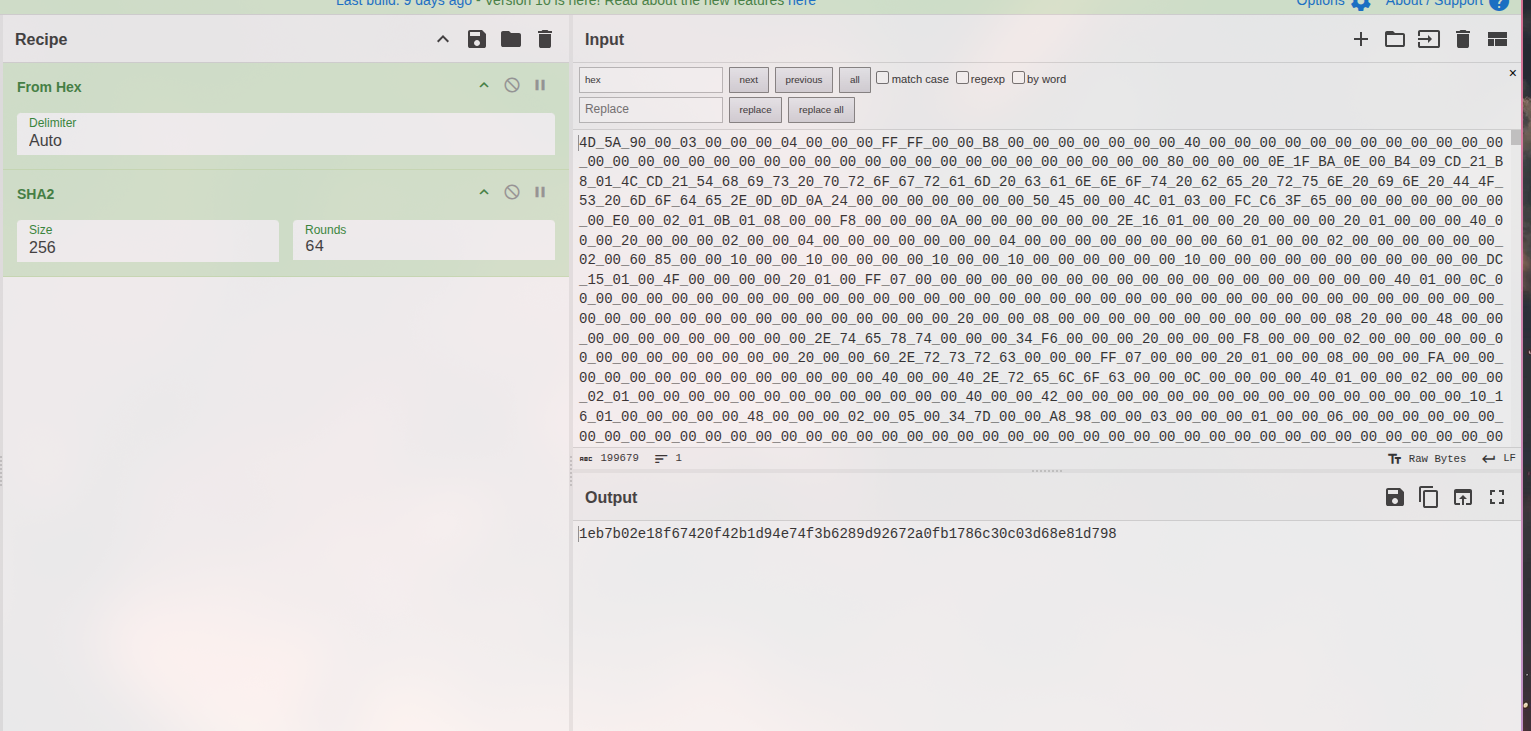This screenshot has width=1531, height=731.
Task: Open Options from the top bar
Action: (x=1322, y=5)
